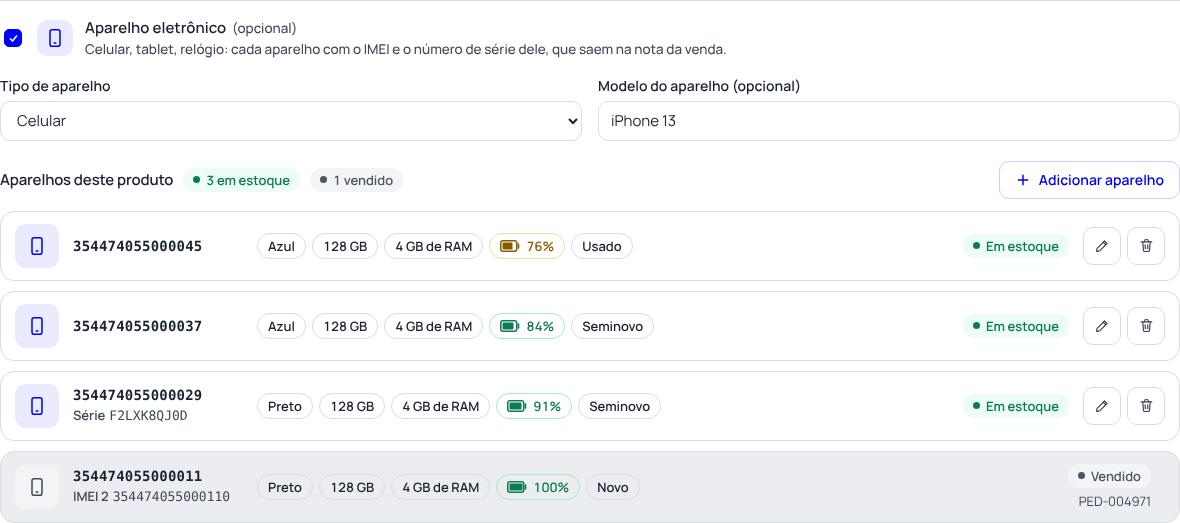The image size is (1180, 523).
Task: Click the 1 vendido badge
Action: pos(356,181)
